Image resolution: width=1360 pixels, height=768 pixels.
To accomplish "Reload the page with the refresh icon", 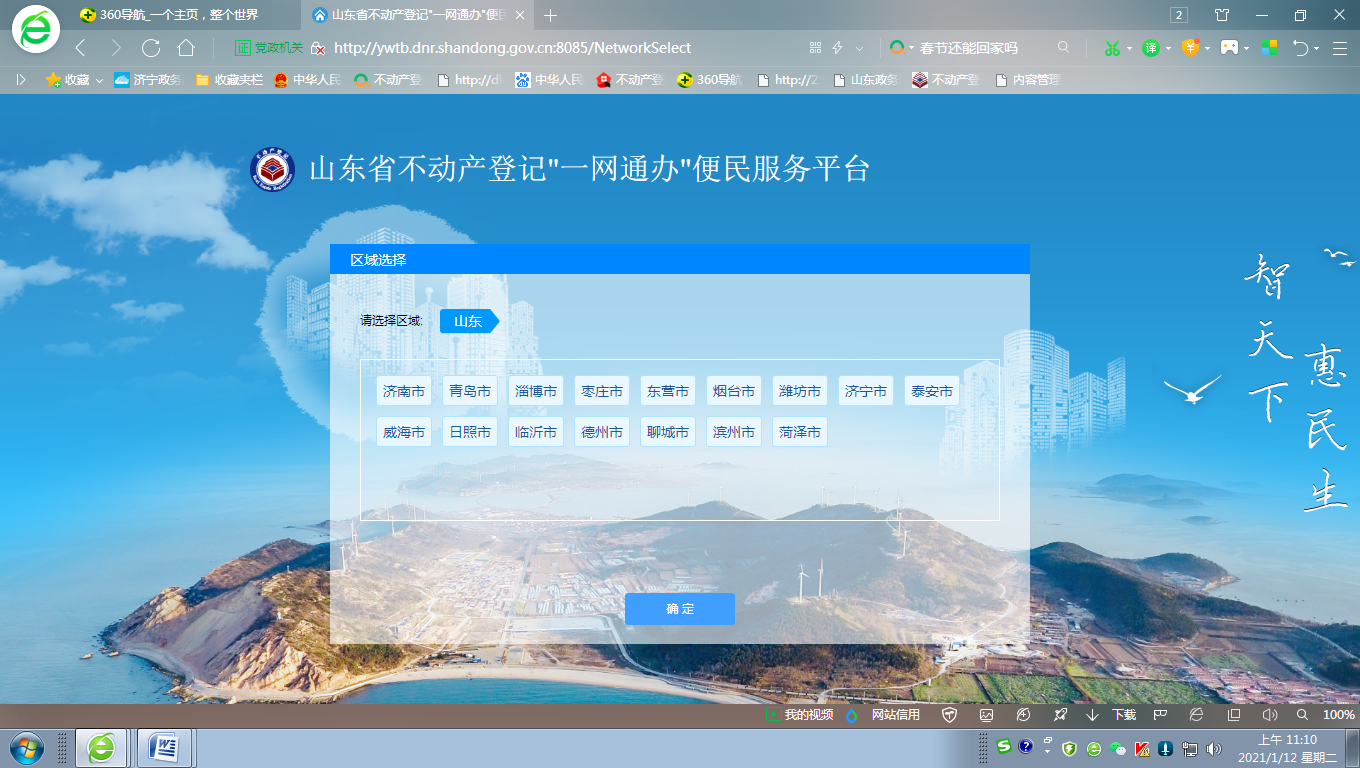I will (151, 48).
